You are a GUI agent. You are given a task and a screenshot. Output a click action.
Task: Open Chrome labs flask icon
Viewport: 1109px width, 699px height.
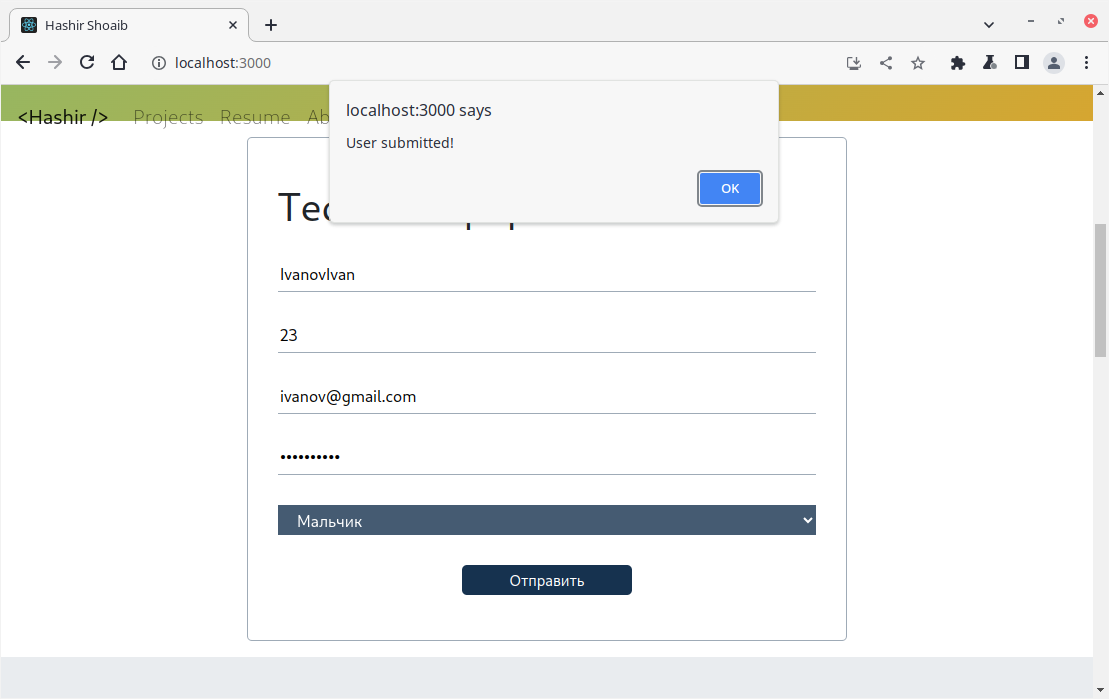tap(989, 63)
